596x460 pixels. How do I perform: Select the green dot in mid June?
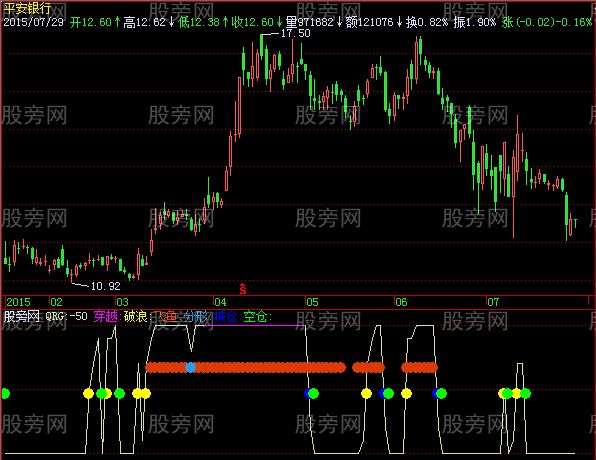441,393
